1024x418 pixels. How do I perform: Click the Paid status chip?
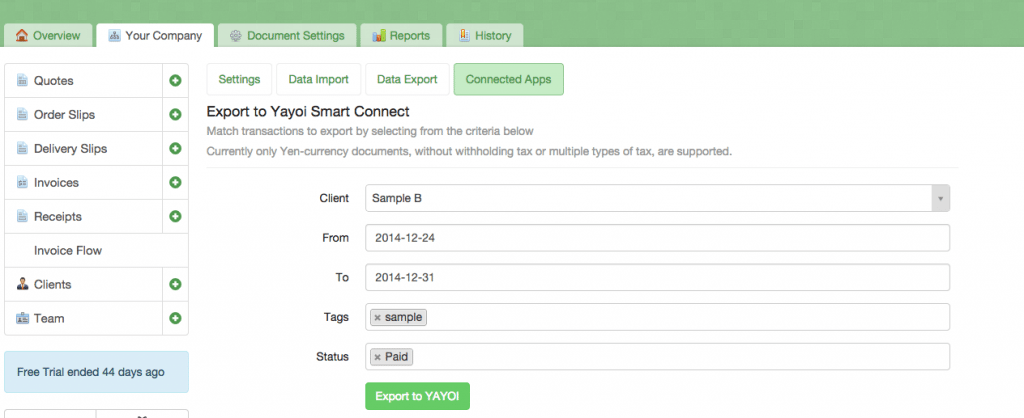392,357
